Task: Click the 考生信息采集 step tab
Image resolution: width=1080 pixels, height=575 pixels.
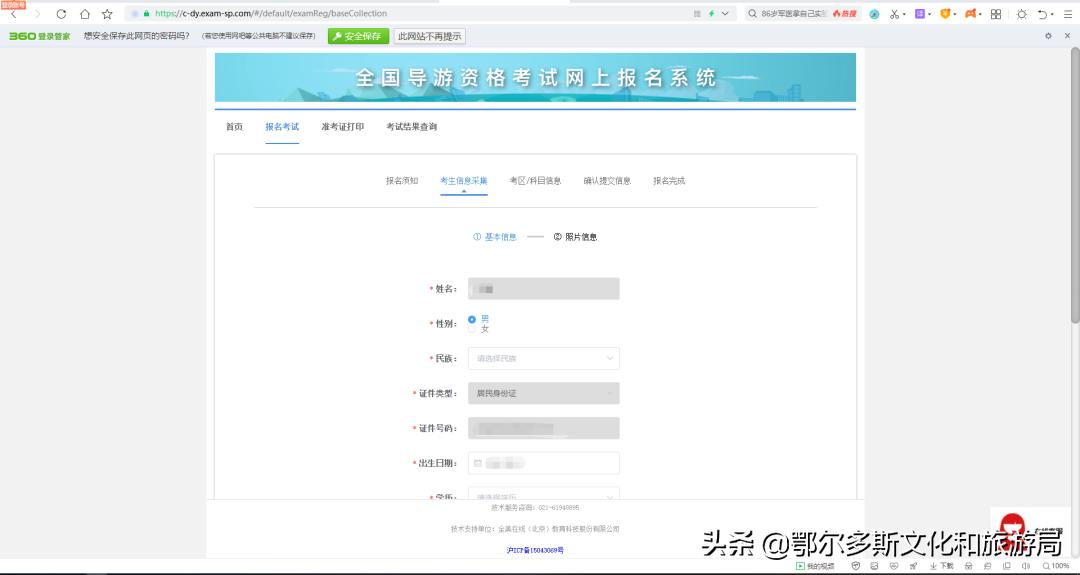Action: point(464,180)
